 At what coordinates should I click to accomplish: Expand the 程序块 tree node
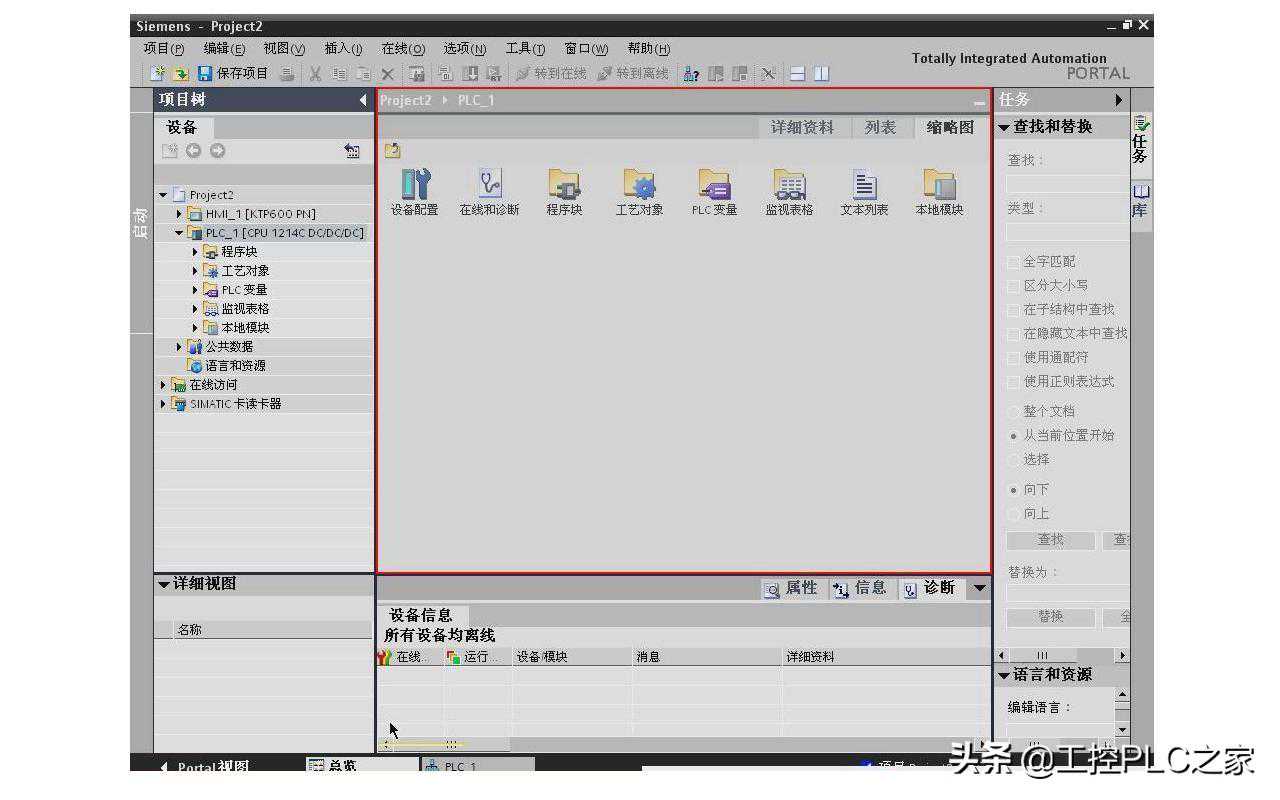click(x=196, y=252)
